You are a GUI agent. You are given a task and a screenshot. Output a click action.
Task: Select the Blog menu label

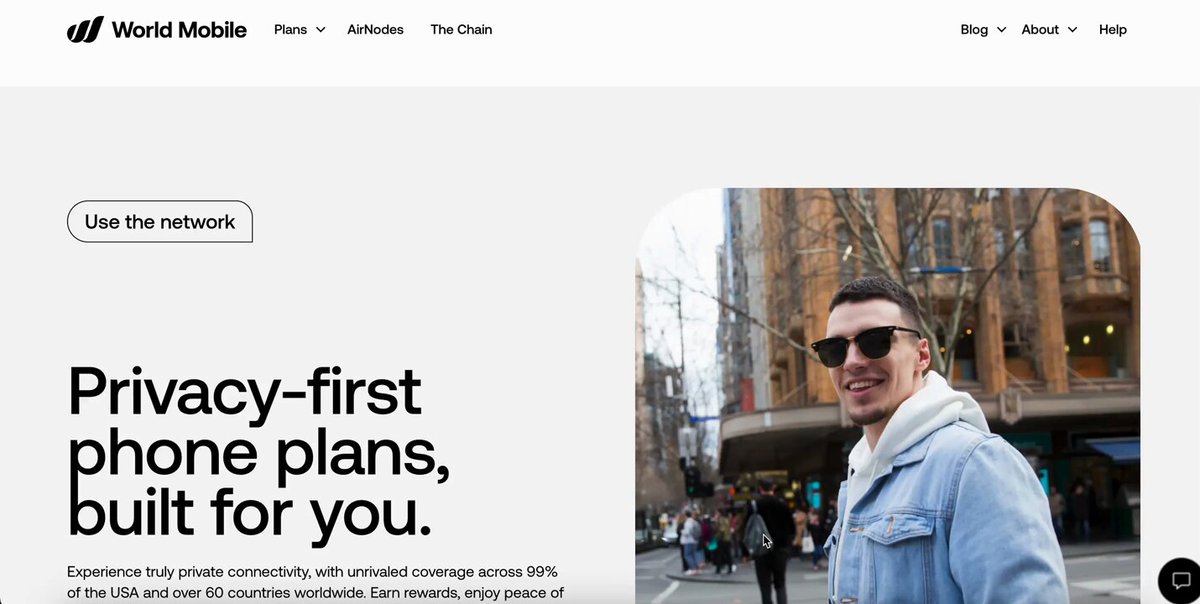coord(974,30)
